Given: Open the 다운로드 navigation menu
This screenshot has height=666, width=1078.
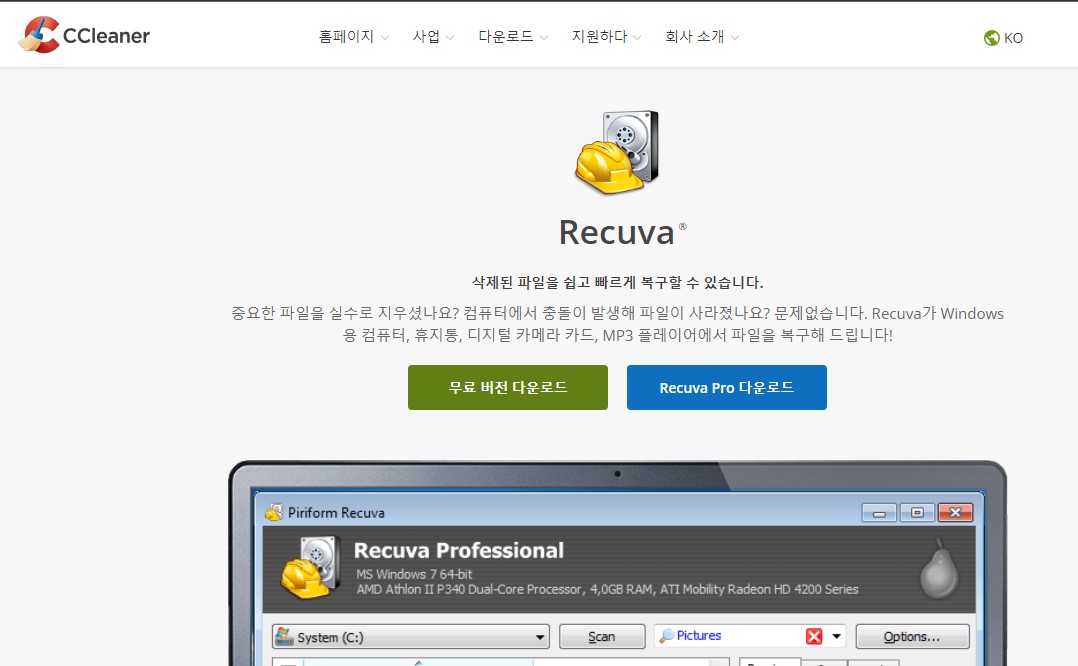Looking at the screenshot, I should pos(513,36).
